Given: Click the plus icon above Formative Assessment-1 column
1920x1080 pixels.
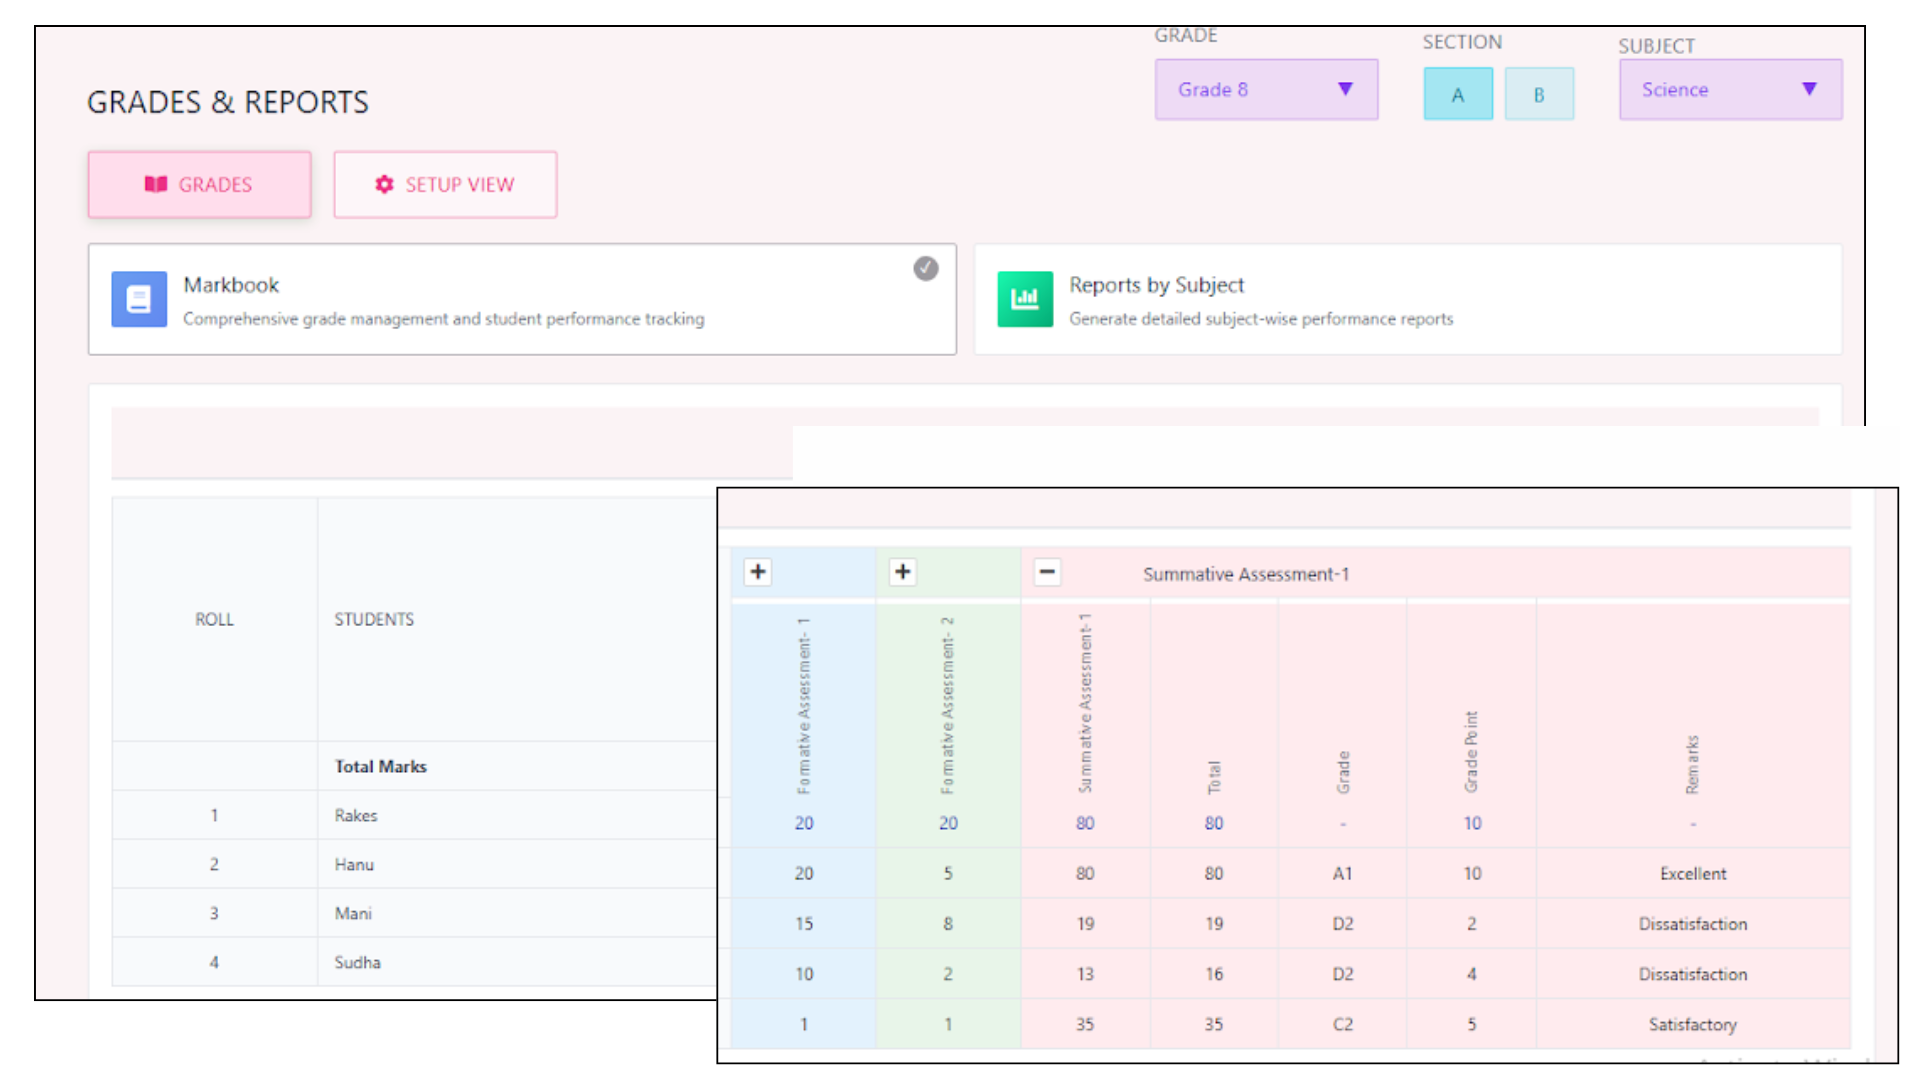Looking at the screenshot, I should click(757, 571).
